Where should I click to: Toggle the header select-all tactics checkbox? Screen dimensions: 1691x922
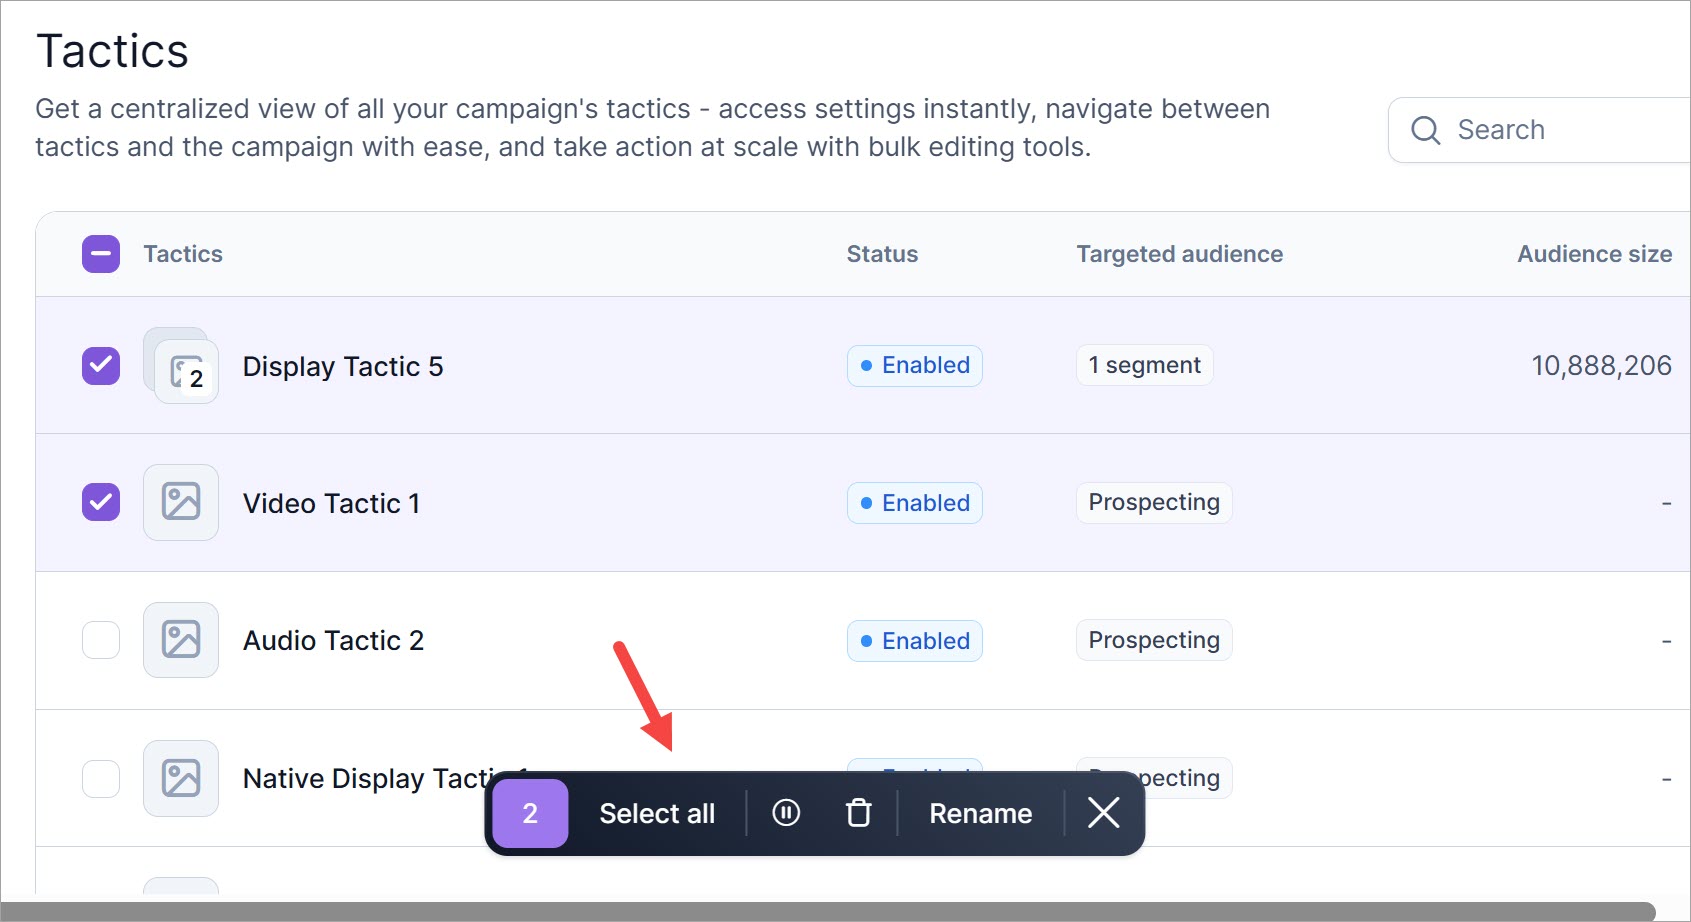click(101, 254)
